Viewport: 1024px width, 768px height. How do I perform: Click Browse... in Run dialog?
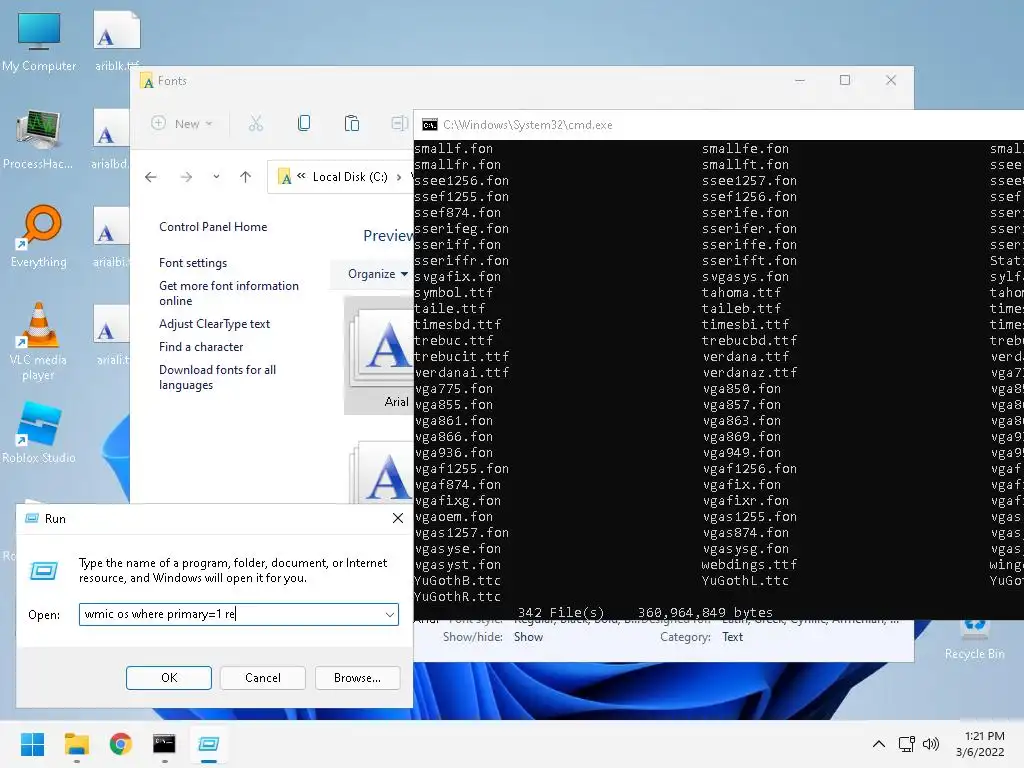(357, 678)
